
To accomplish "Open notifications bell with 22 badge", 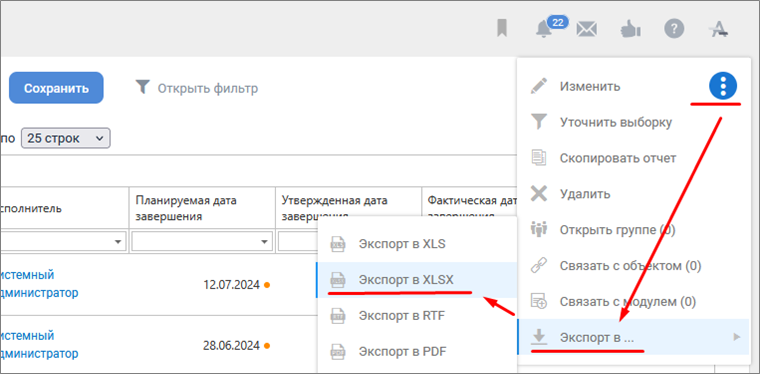I will [544, 30].
